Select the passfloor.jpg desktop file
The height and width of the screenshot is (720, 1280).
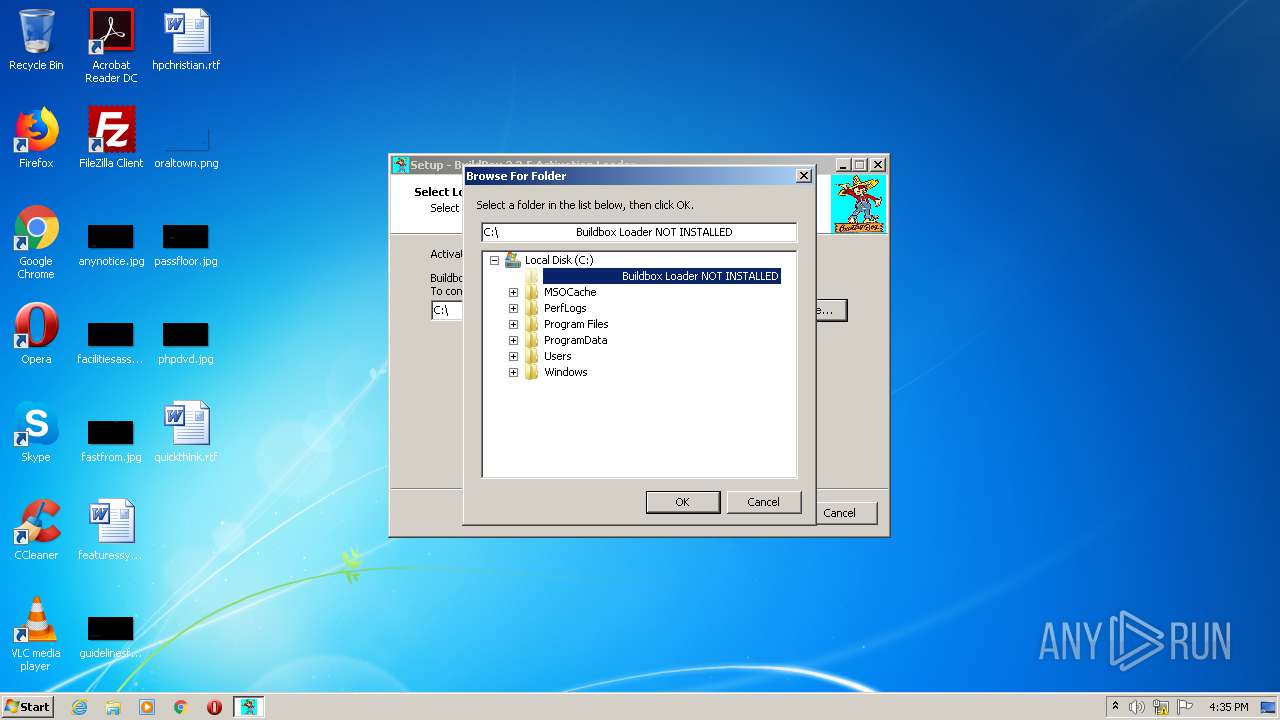(186, 244)
